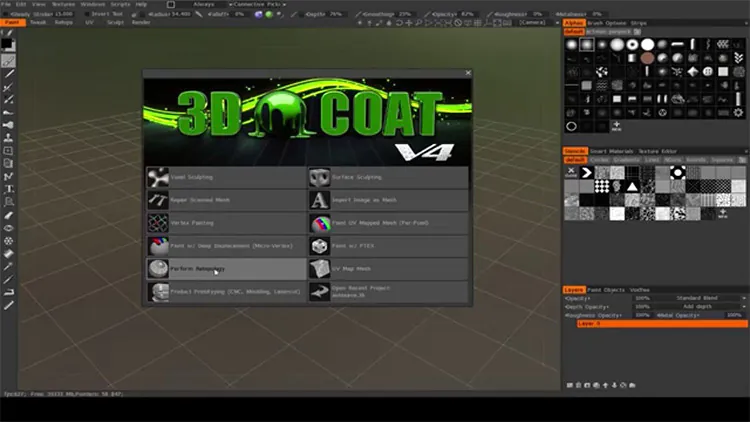The width and height of the screenshot is (750, 422).
Task: Open the Brush Options tab
Action: click(x=607, y=23)
